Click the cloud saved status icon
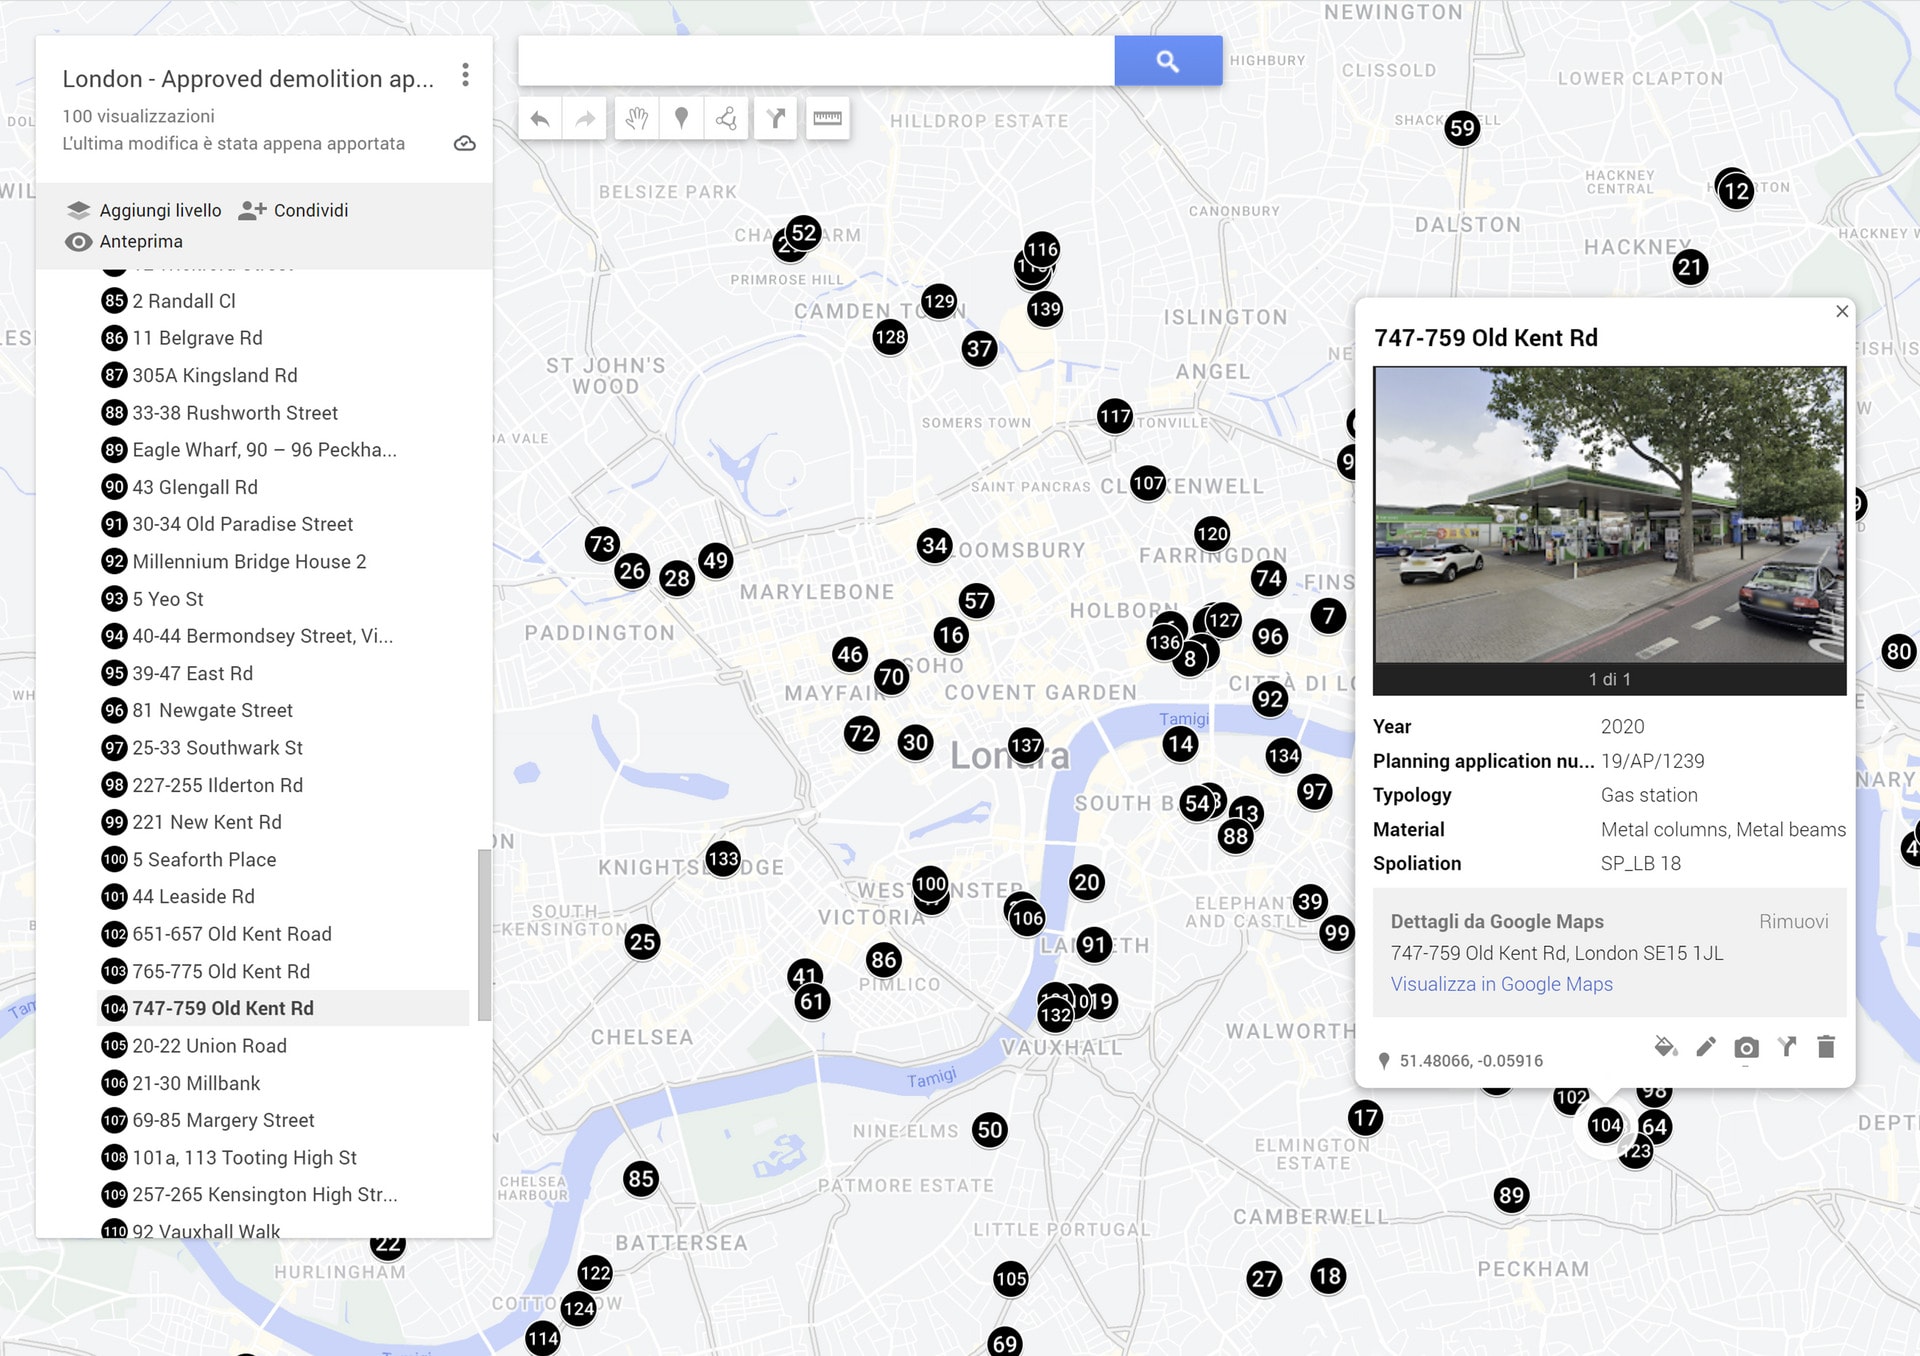 click(x=465, y=144)
